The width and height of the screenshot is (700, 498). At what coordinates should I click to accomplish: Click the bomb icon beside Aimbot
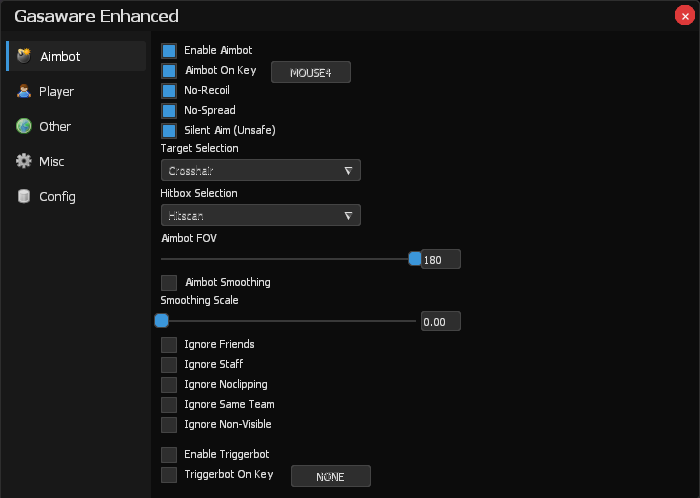[x=23, y=56]
